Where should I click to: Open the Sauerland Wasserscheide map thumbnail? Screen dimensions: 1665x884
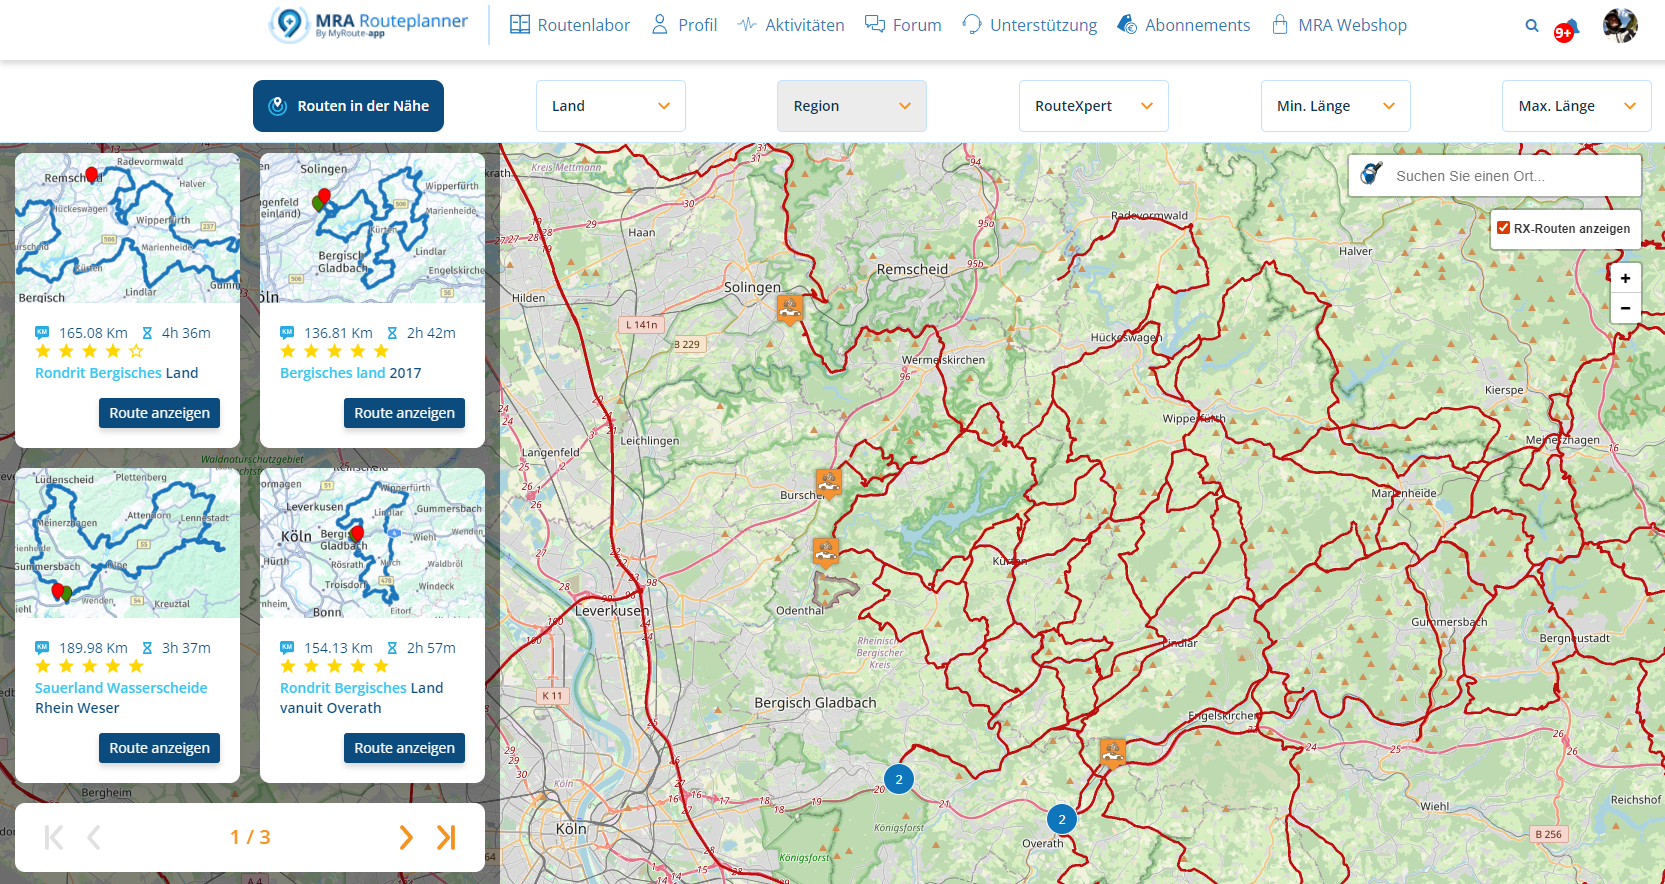pyautogui.click(x=127, y=543)
